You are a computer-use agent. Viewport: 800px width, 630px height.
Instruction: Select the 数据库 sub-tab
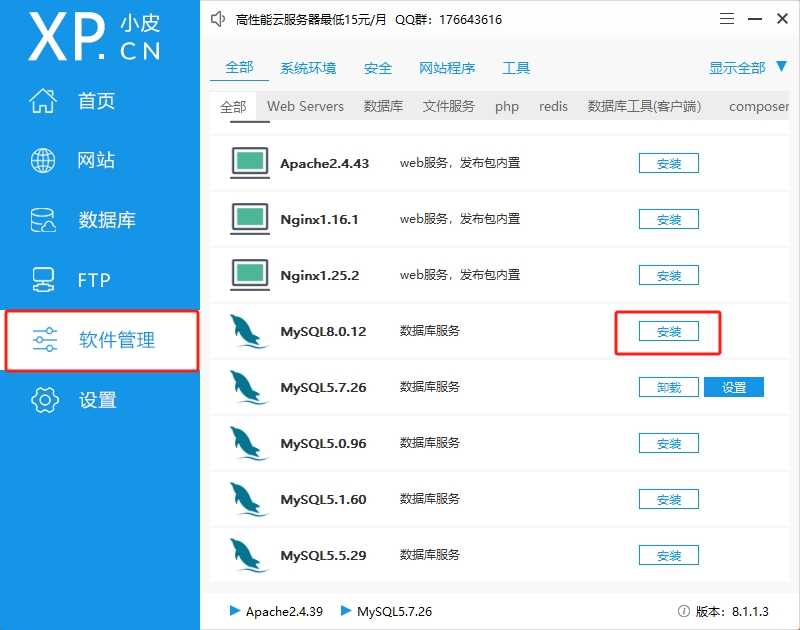[x=383, y=107]
